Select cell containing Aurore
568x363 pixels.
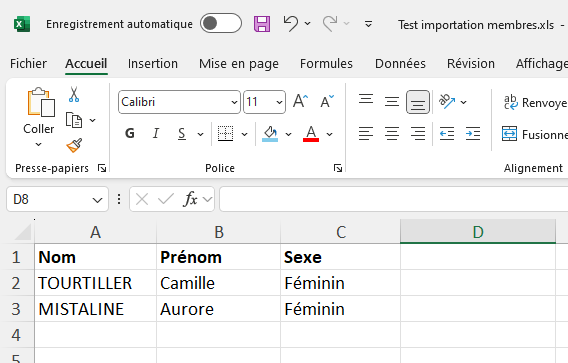(x=218, y=309)
